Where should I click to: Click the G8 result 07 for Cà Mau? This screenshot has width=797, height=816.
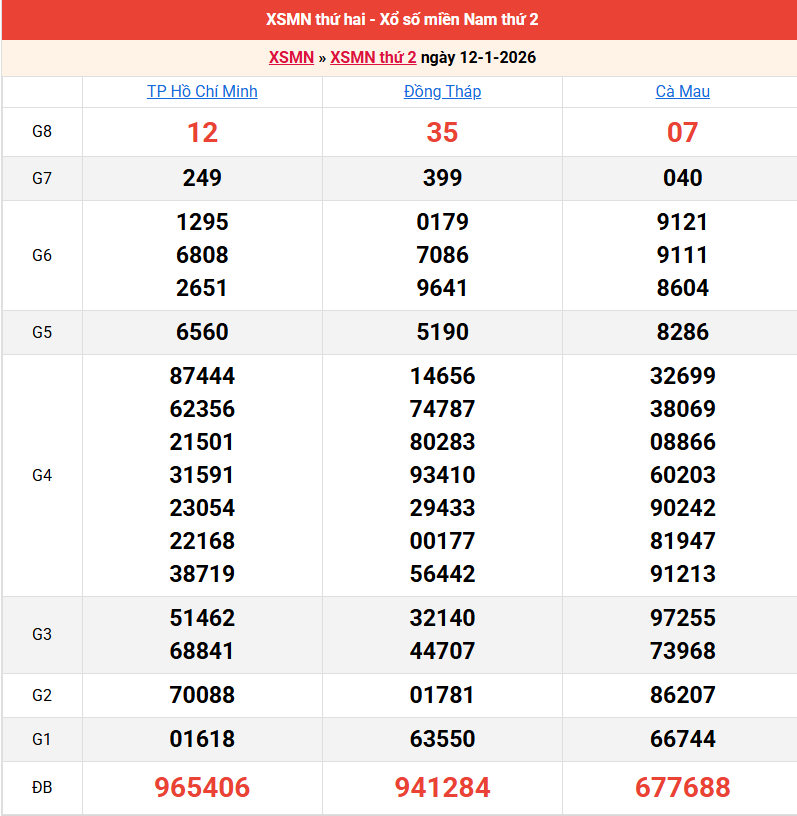point(682,132)
